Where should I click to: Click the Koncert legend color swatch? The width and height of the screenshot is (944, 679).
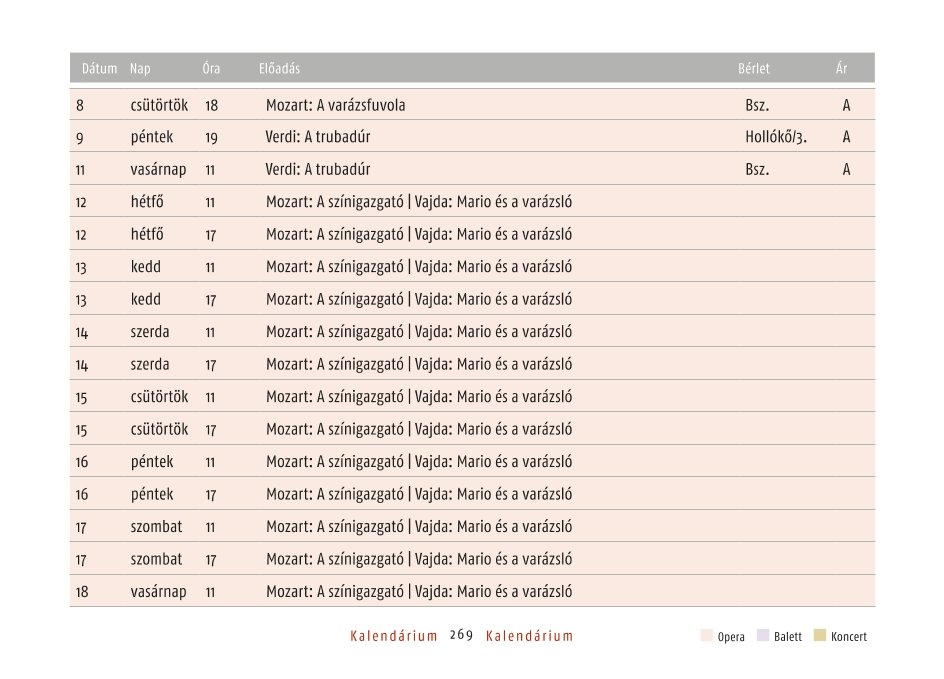coord(819,636)
